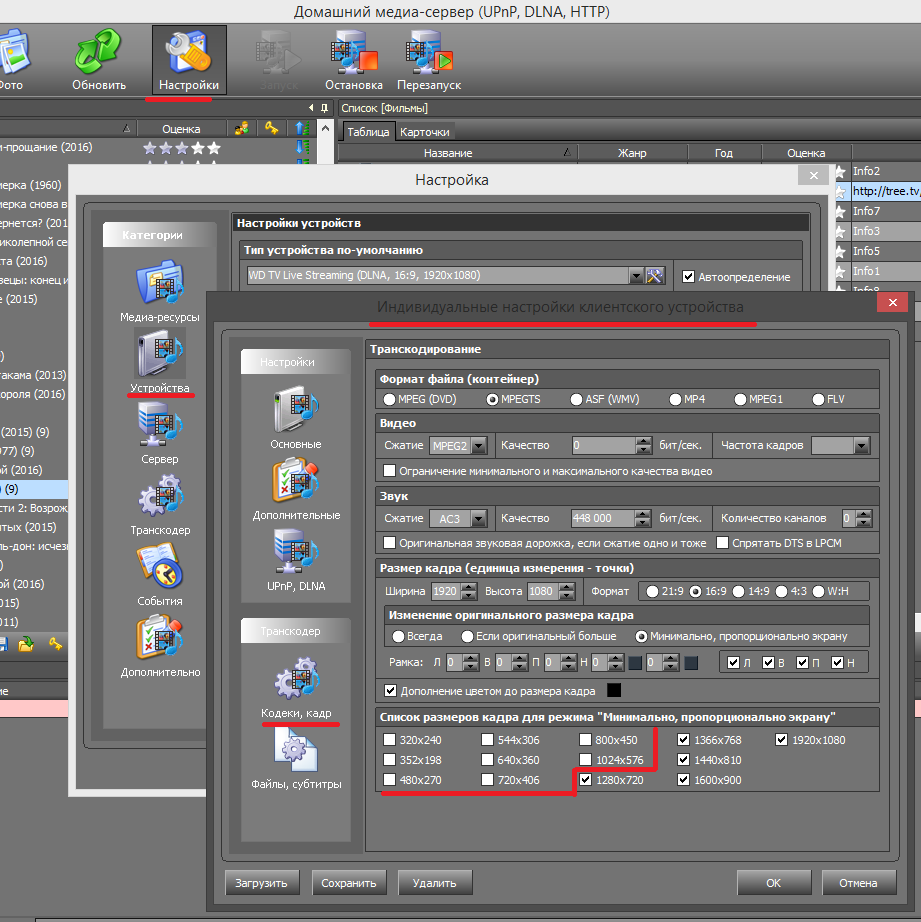Click the Обновить toolbar icon
This screenshot has width=921, height=922.
click(99, 54)
